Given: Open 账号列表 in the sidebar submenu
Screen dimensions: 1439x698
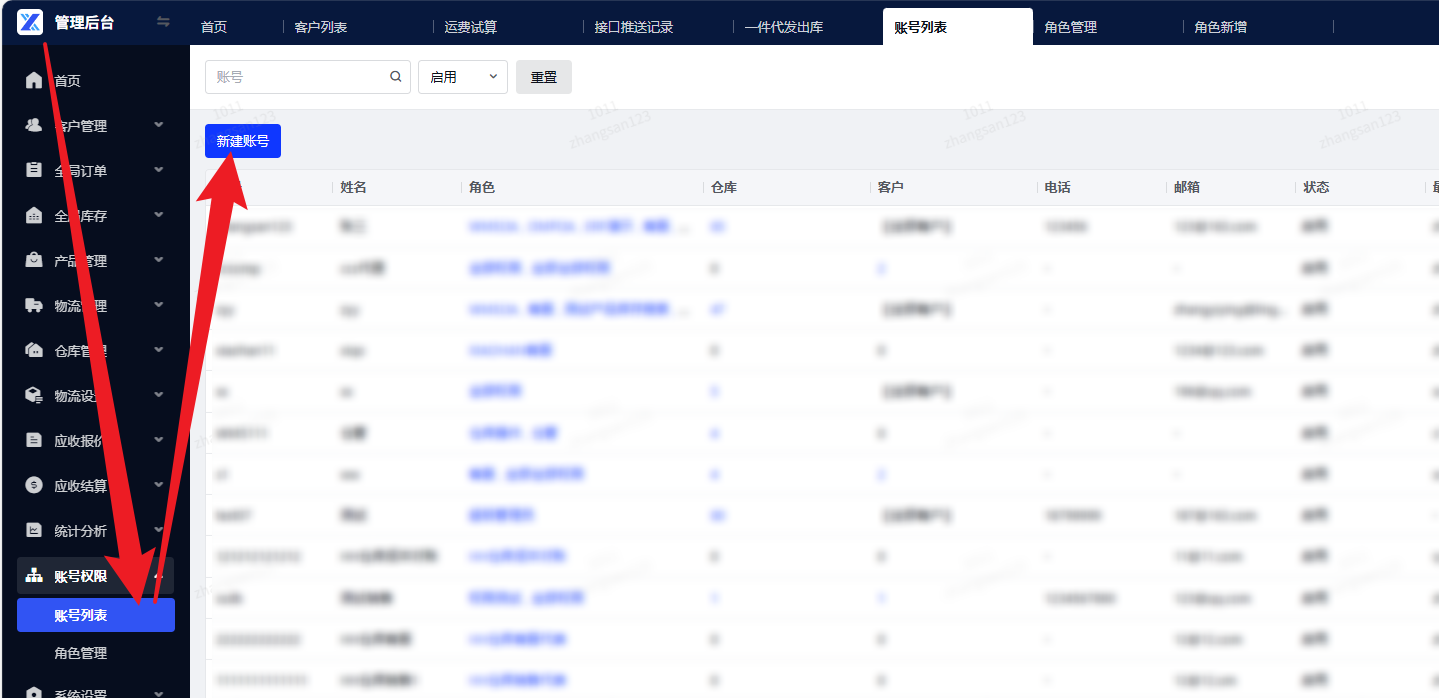Looking at the screenshot, I should (x=96, y=615).
